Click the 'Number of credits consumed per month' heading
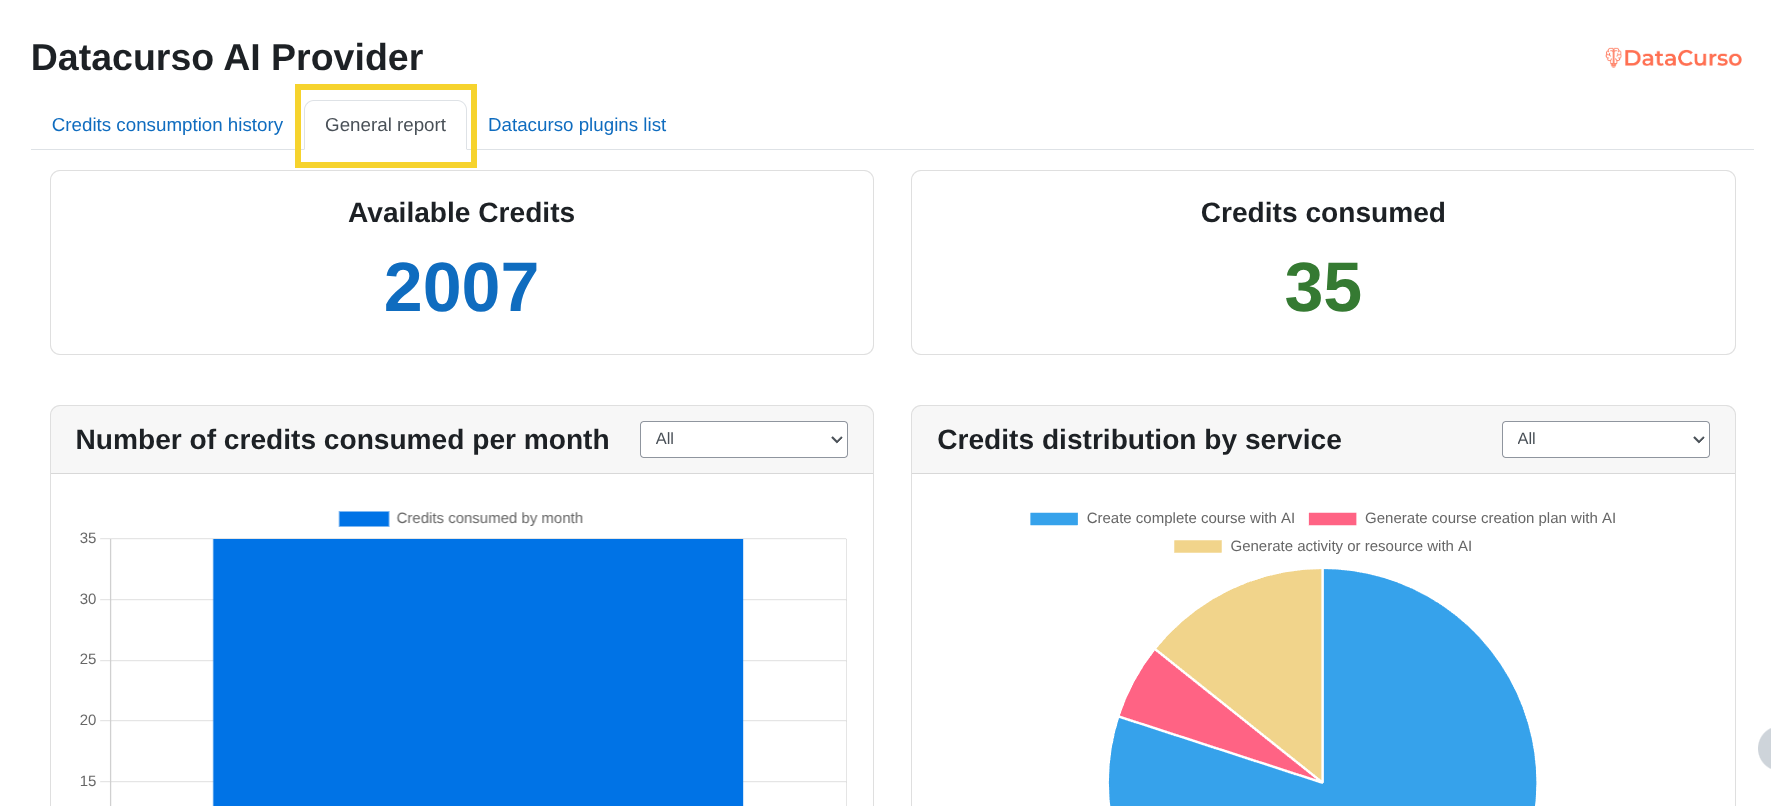This screenshot has height=806, width=1771. (x=342, y=440)
